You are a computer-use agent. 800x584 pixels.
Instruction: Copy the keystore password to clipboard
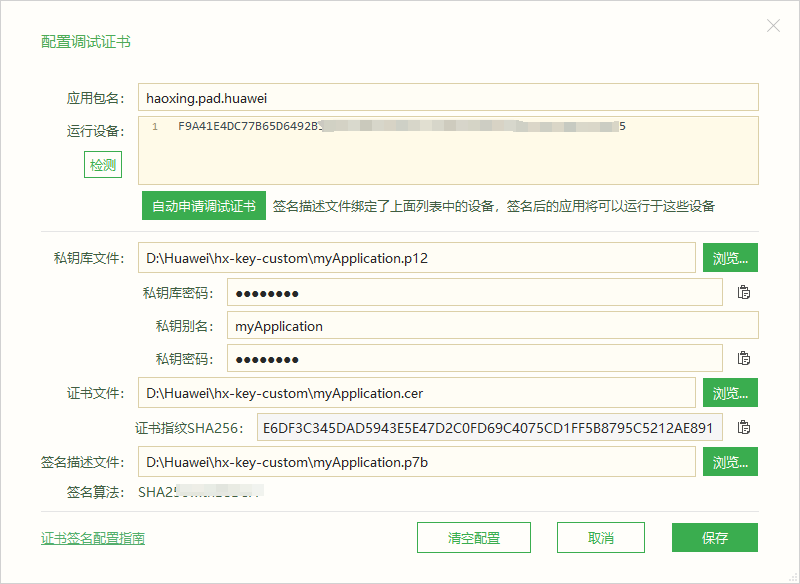(x=742, y=291)
